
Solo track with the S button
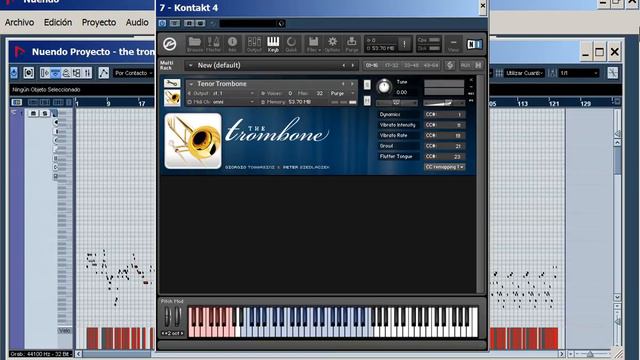click(44, 113)
